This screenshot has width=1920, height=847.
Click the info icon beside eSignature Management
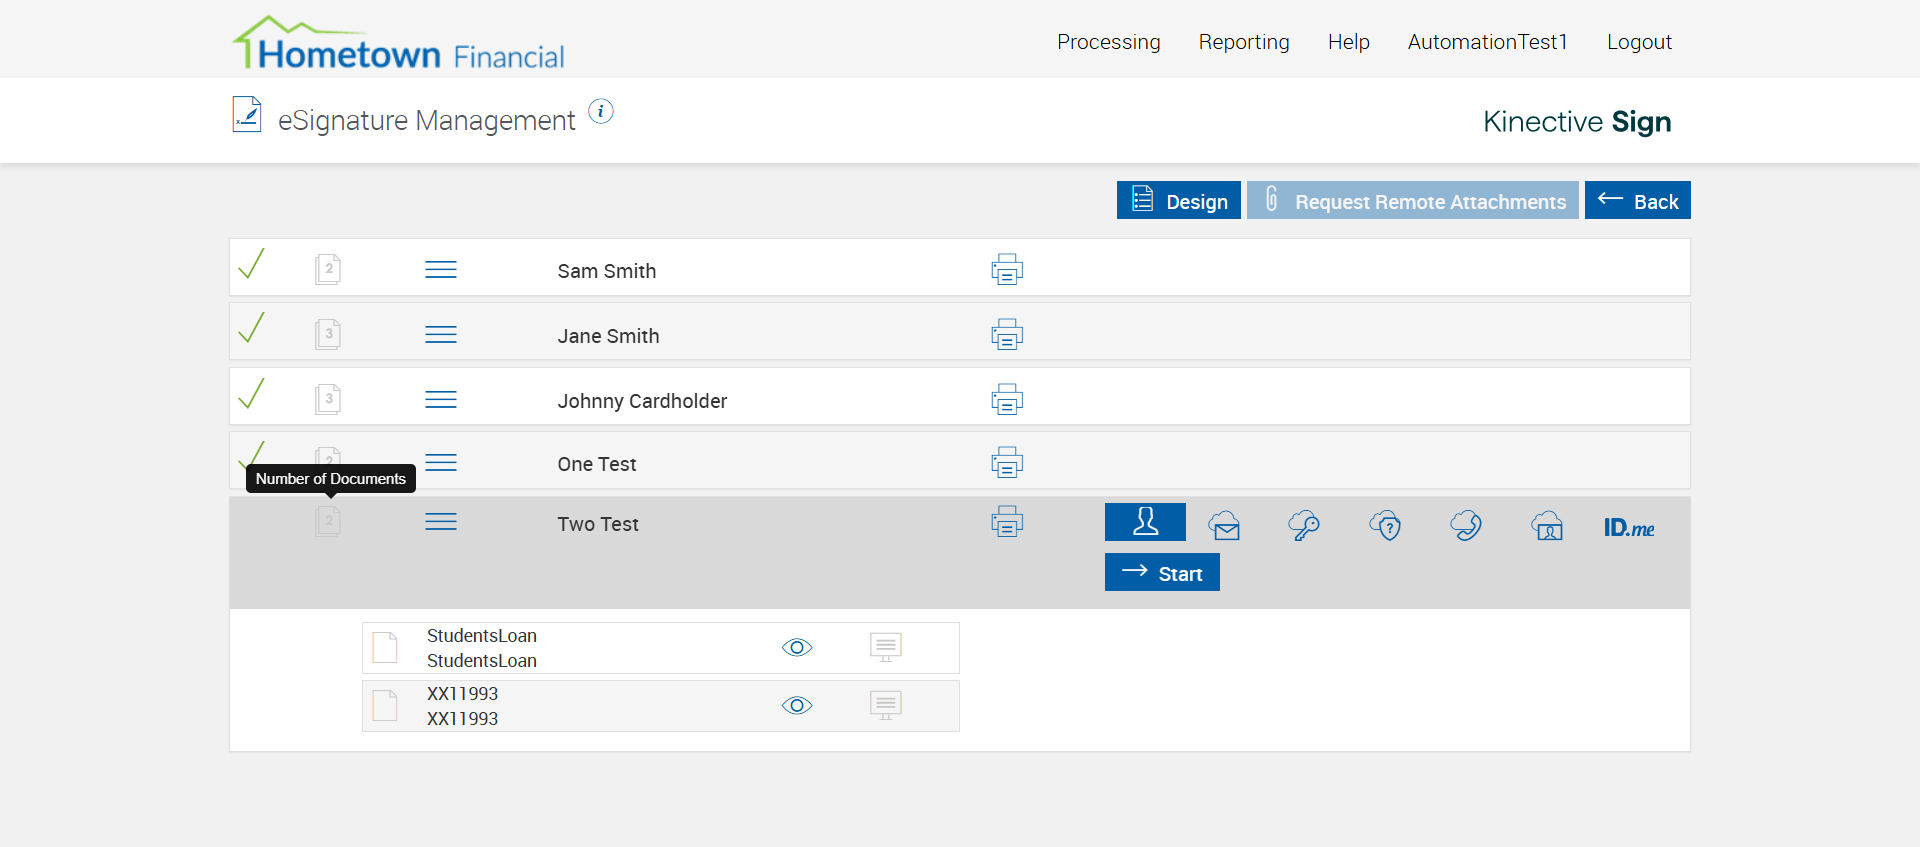601,112
